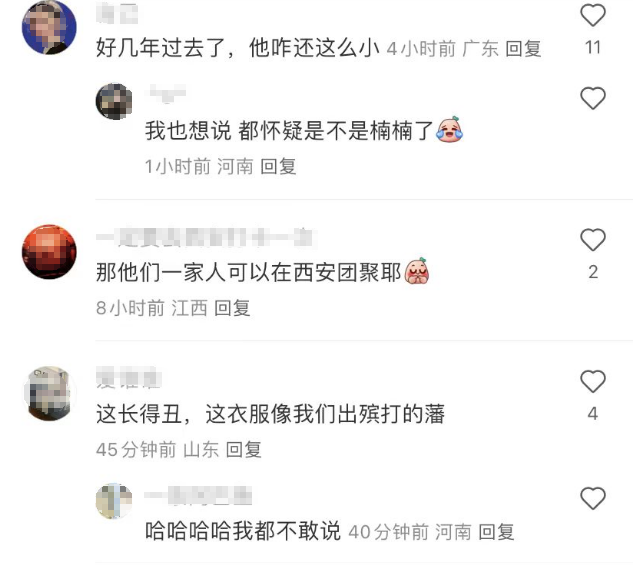Like the Henan reply about 楠楠
This screenshot has width=638, height=565.
(x=592, y=98)
